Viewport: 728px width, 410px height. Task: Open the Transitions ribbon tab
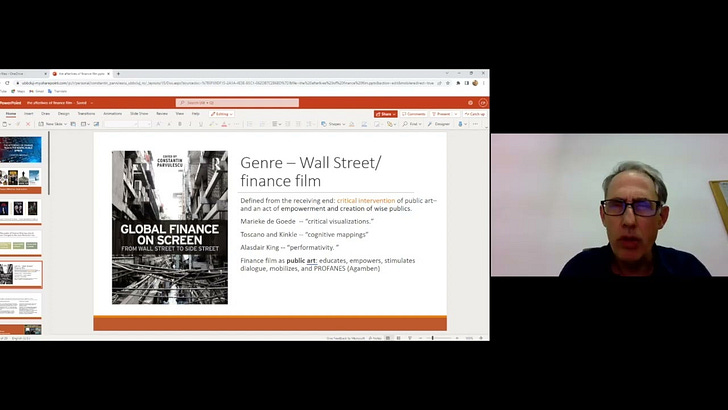86,114
